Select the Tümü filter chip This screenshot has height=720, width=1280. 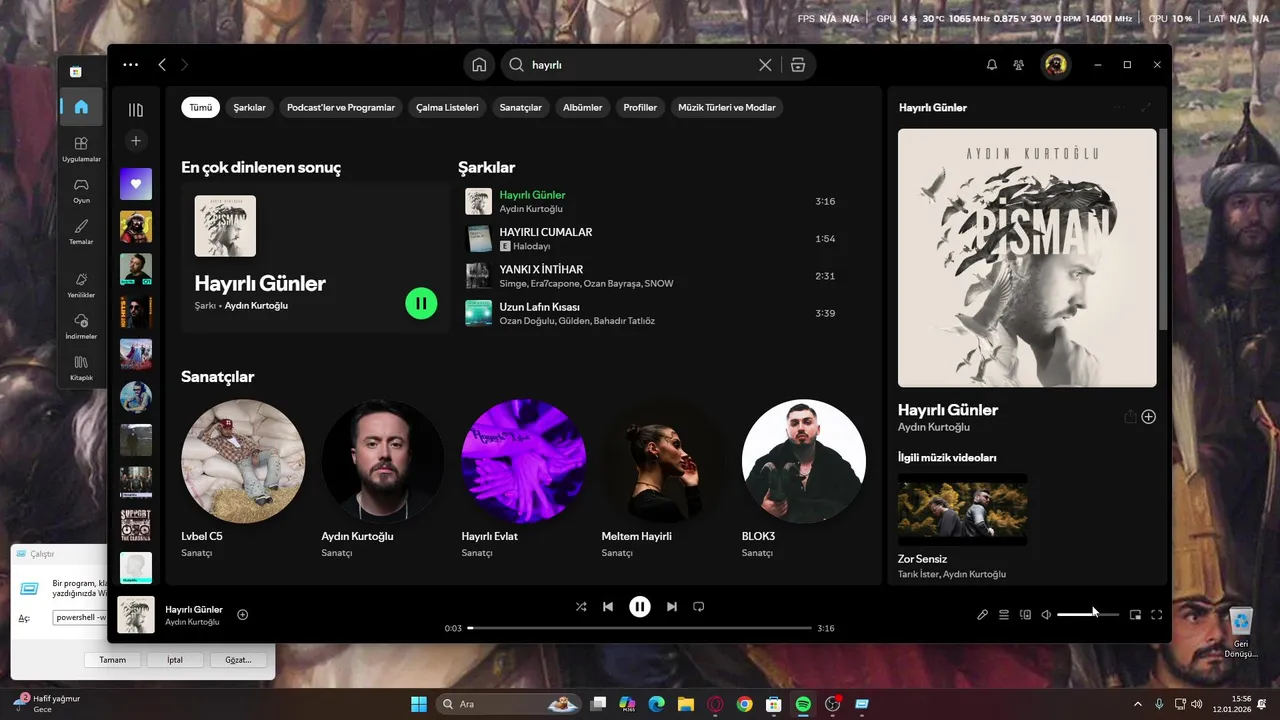coord(201,107)
